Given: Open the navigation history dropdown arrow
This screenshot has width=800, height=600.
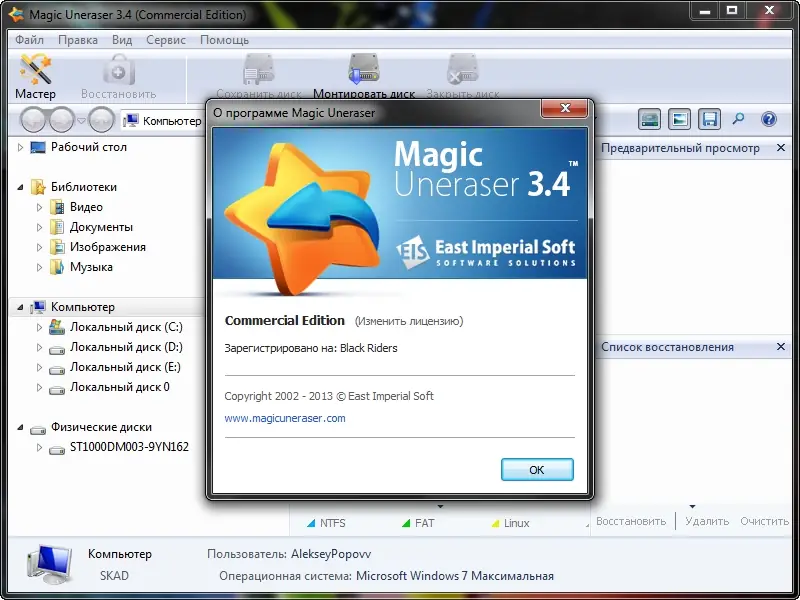Looking at the screenshot, I should coord(81,120).
